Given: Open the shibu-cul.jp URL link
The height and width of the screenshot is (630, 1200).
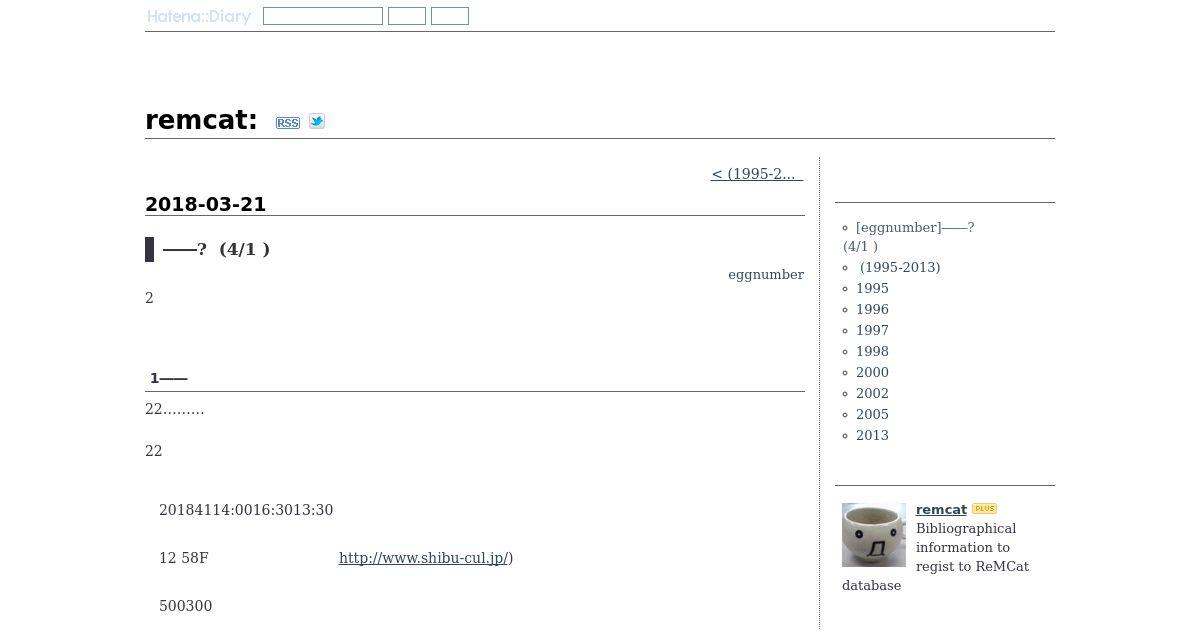Looking at the screenshot, I should click(424, 558).
